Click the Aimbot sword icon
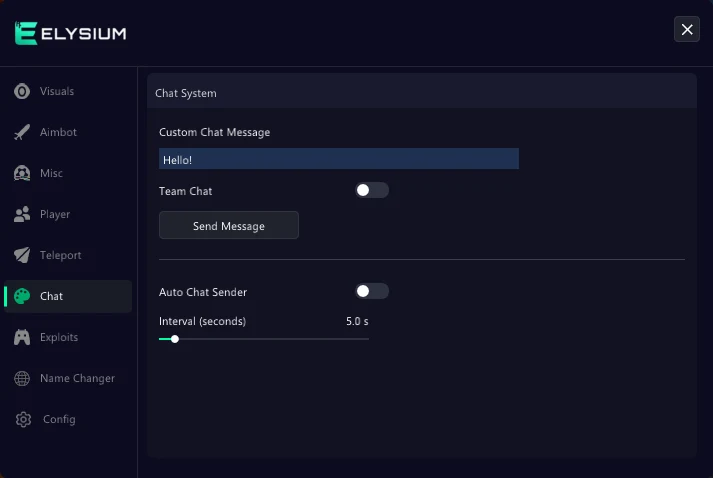The height and width of the screenshot is (478, 713). pyautogui.click(x=22, y=132)
